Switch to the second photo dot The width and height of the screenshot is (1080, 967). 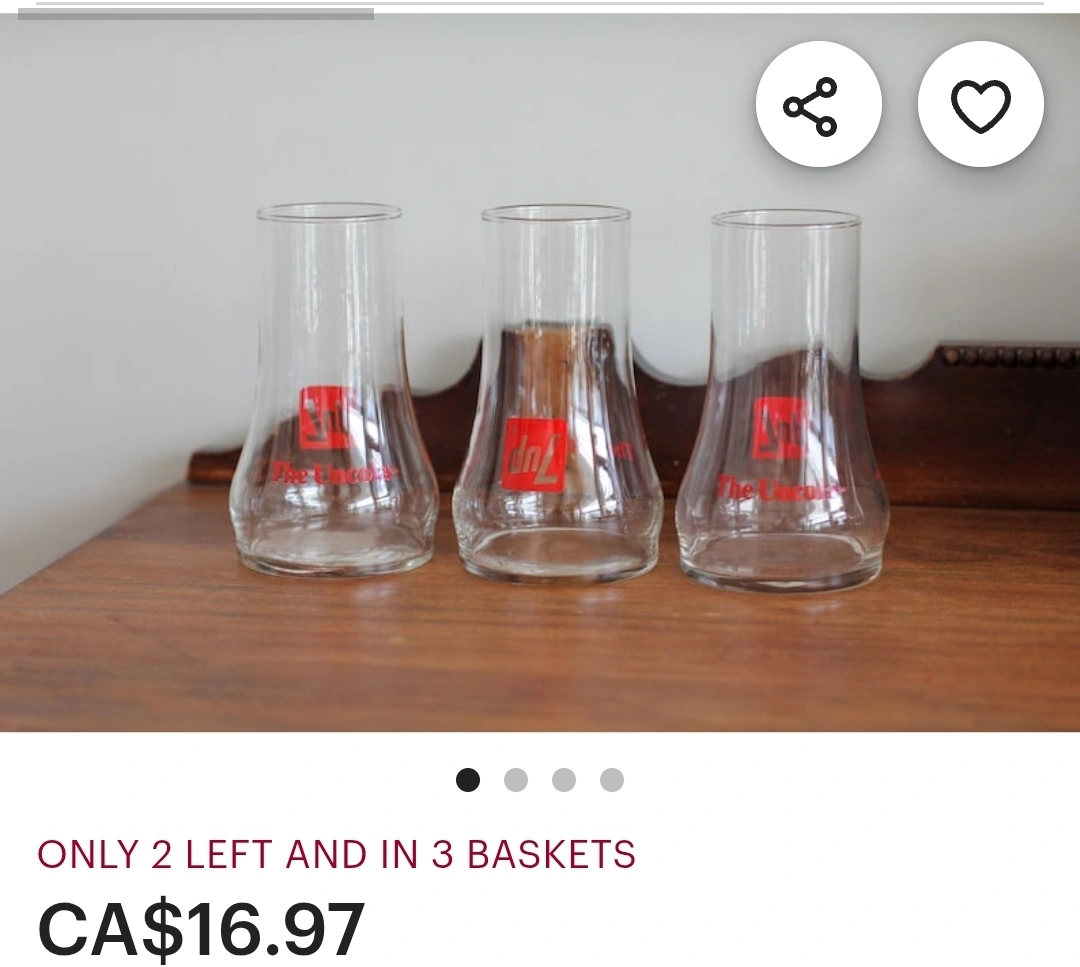click(516, 780)
